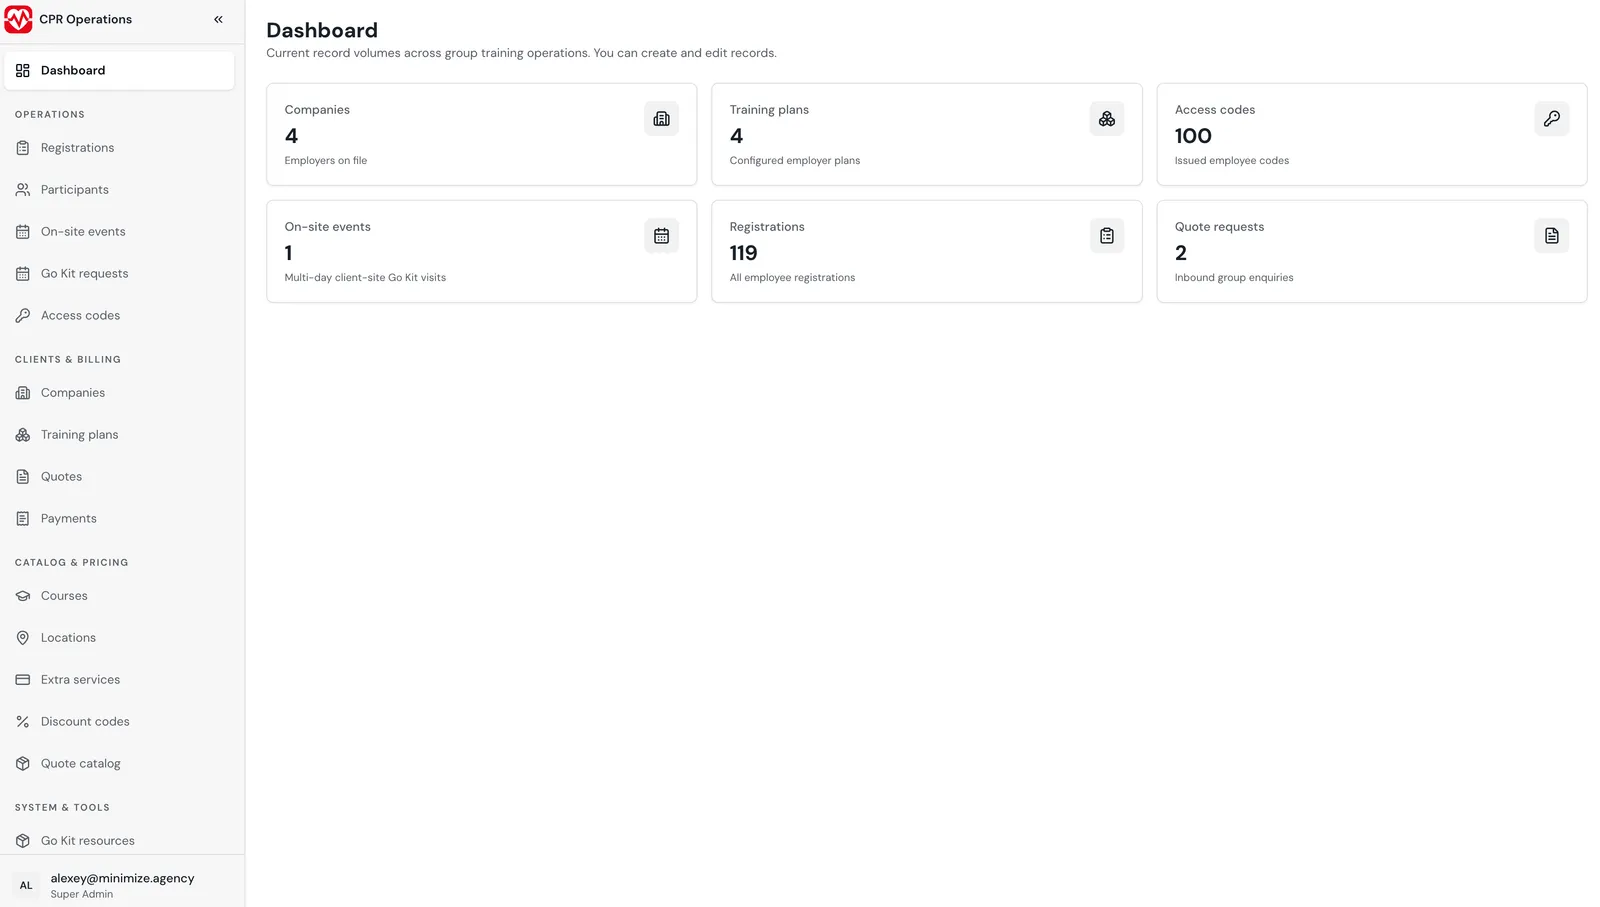
Task: Click the building icon on Companies card
Action: click(662, 119)
